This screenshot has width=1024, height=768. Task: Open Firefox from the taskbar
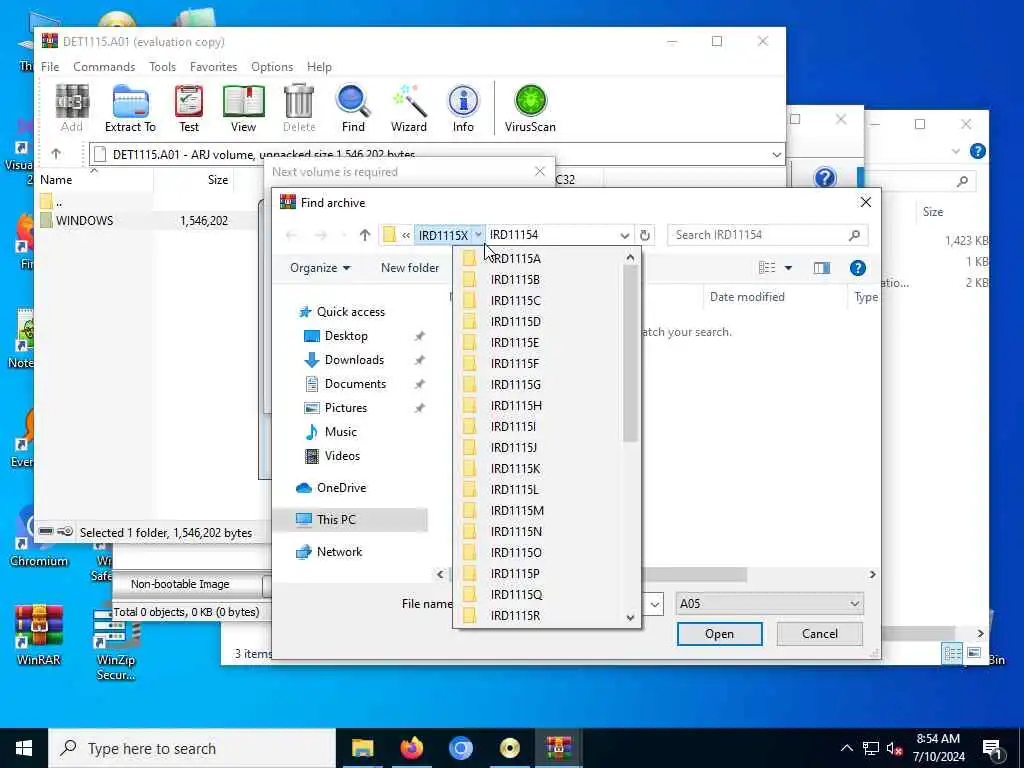[x=411, y=748]
